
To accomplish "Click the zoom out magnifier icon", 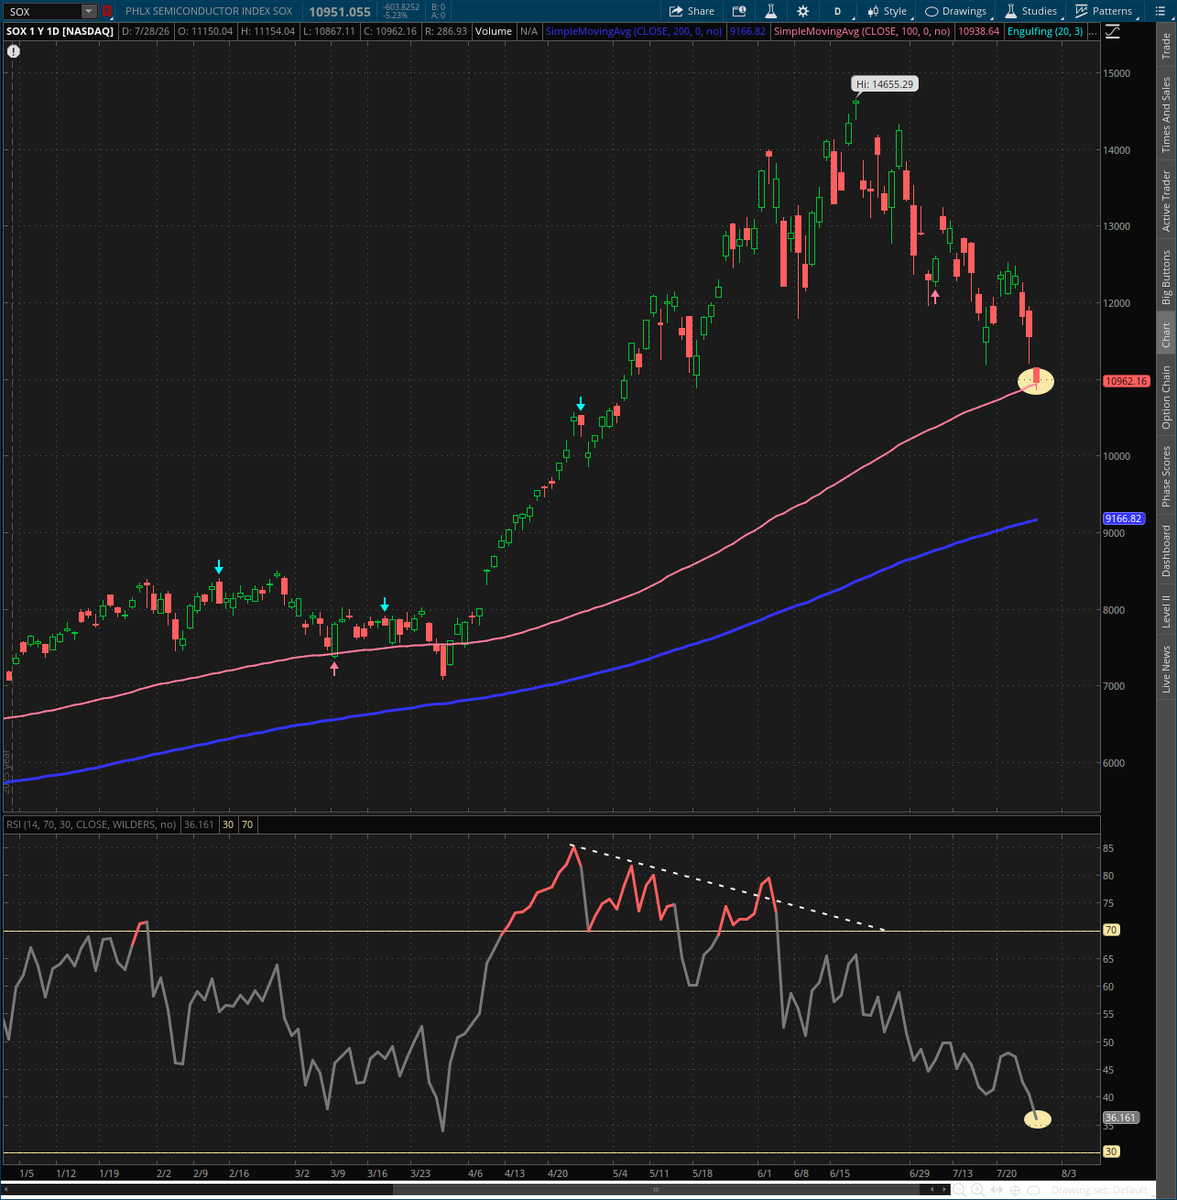I will coord(960,1190).
